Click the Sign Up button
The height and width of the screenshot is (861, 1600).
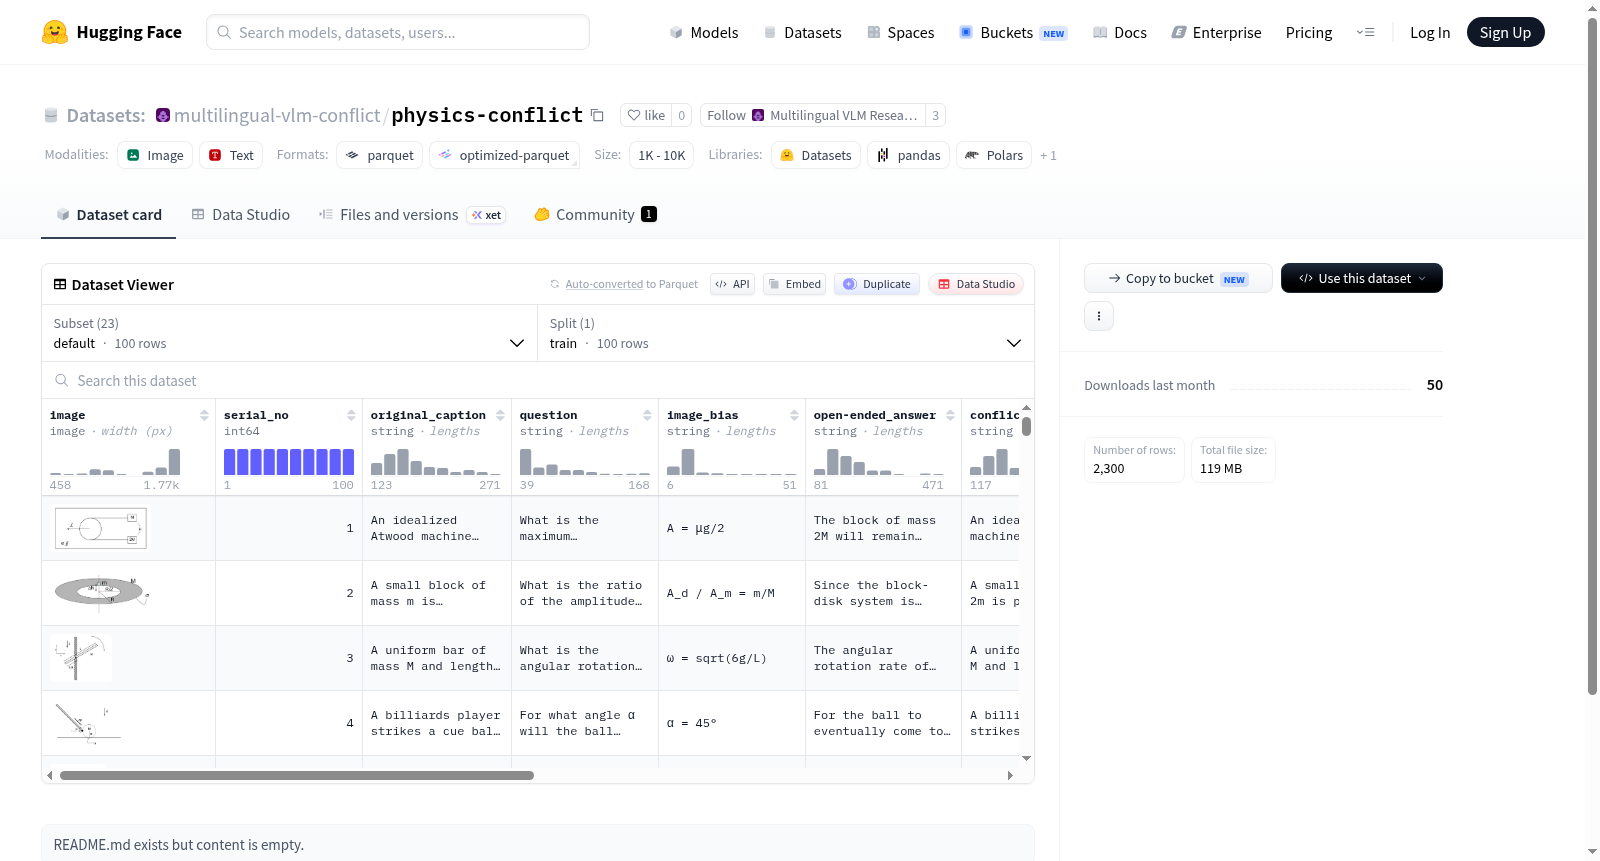[1505, 32]
